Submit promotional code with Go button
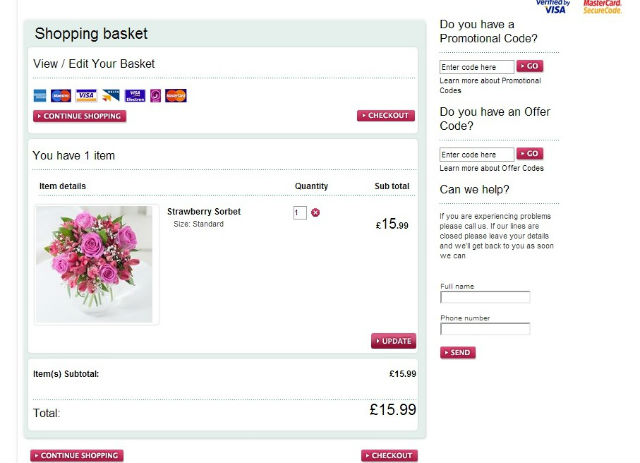The height and width of the screenshot is (463, 640). tap(530, 66)
